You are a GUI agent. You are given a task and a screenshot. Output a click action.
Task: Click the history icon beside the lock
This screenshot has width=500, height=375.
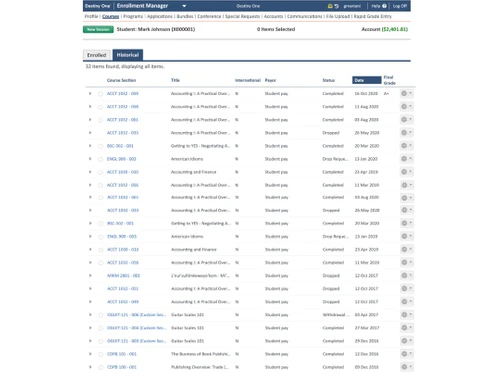point(336,6)
